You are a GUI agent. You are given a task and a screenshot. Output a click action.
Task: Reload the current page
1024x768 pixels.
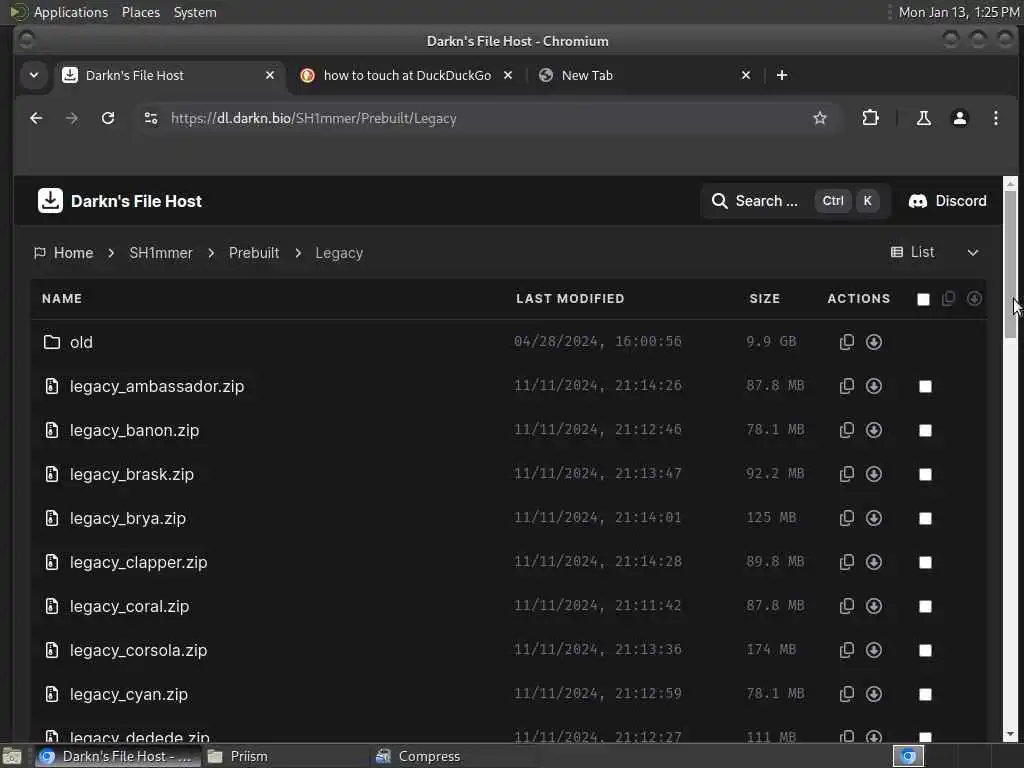108,118
